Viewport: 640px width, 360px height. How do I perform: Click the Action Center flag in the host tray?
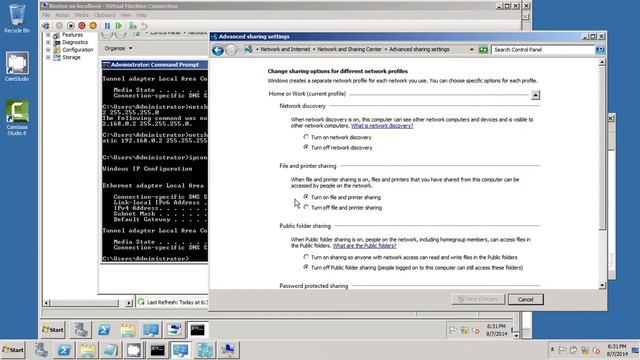[562, 350]
